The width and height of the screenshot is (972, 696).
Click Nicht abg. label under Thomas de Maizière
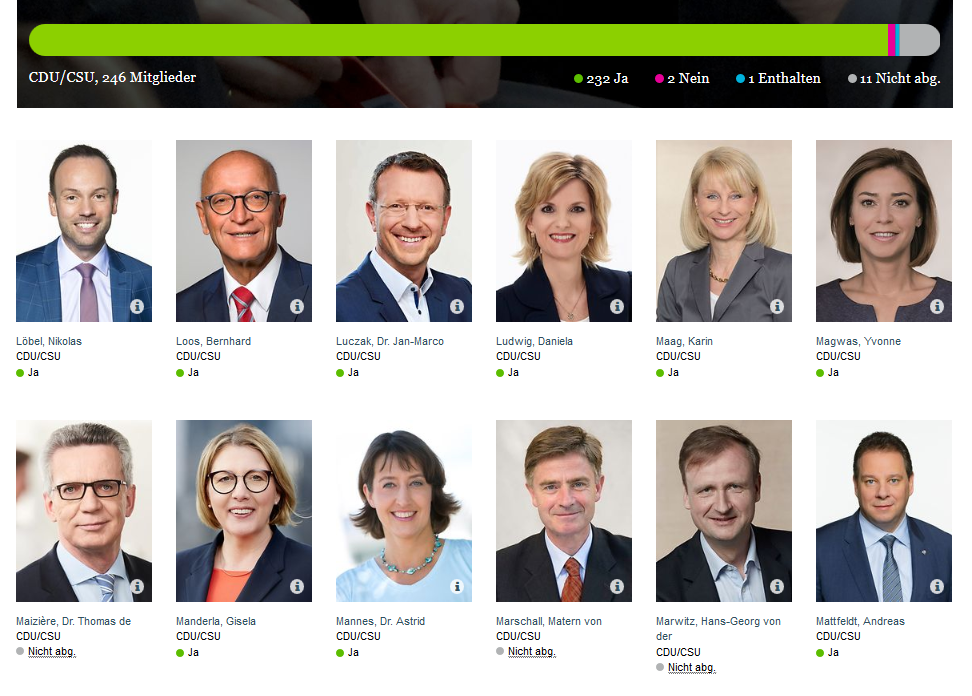[51, 651]
